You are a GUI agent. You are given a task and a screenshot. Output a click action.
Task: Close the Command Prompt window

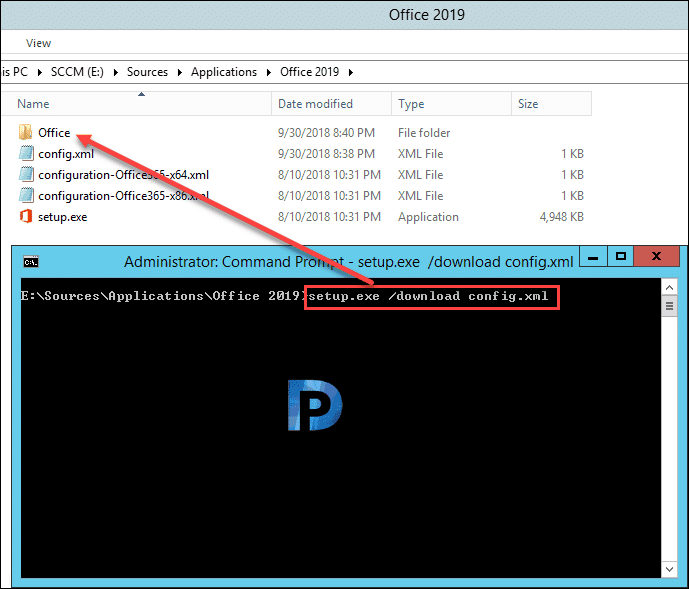click(656, 257)
